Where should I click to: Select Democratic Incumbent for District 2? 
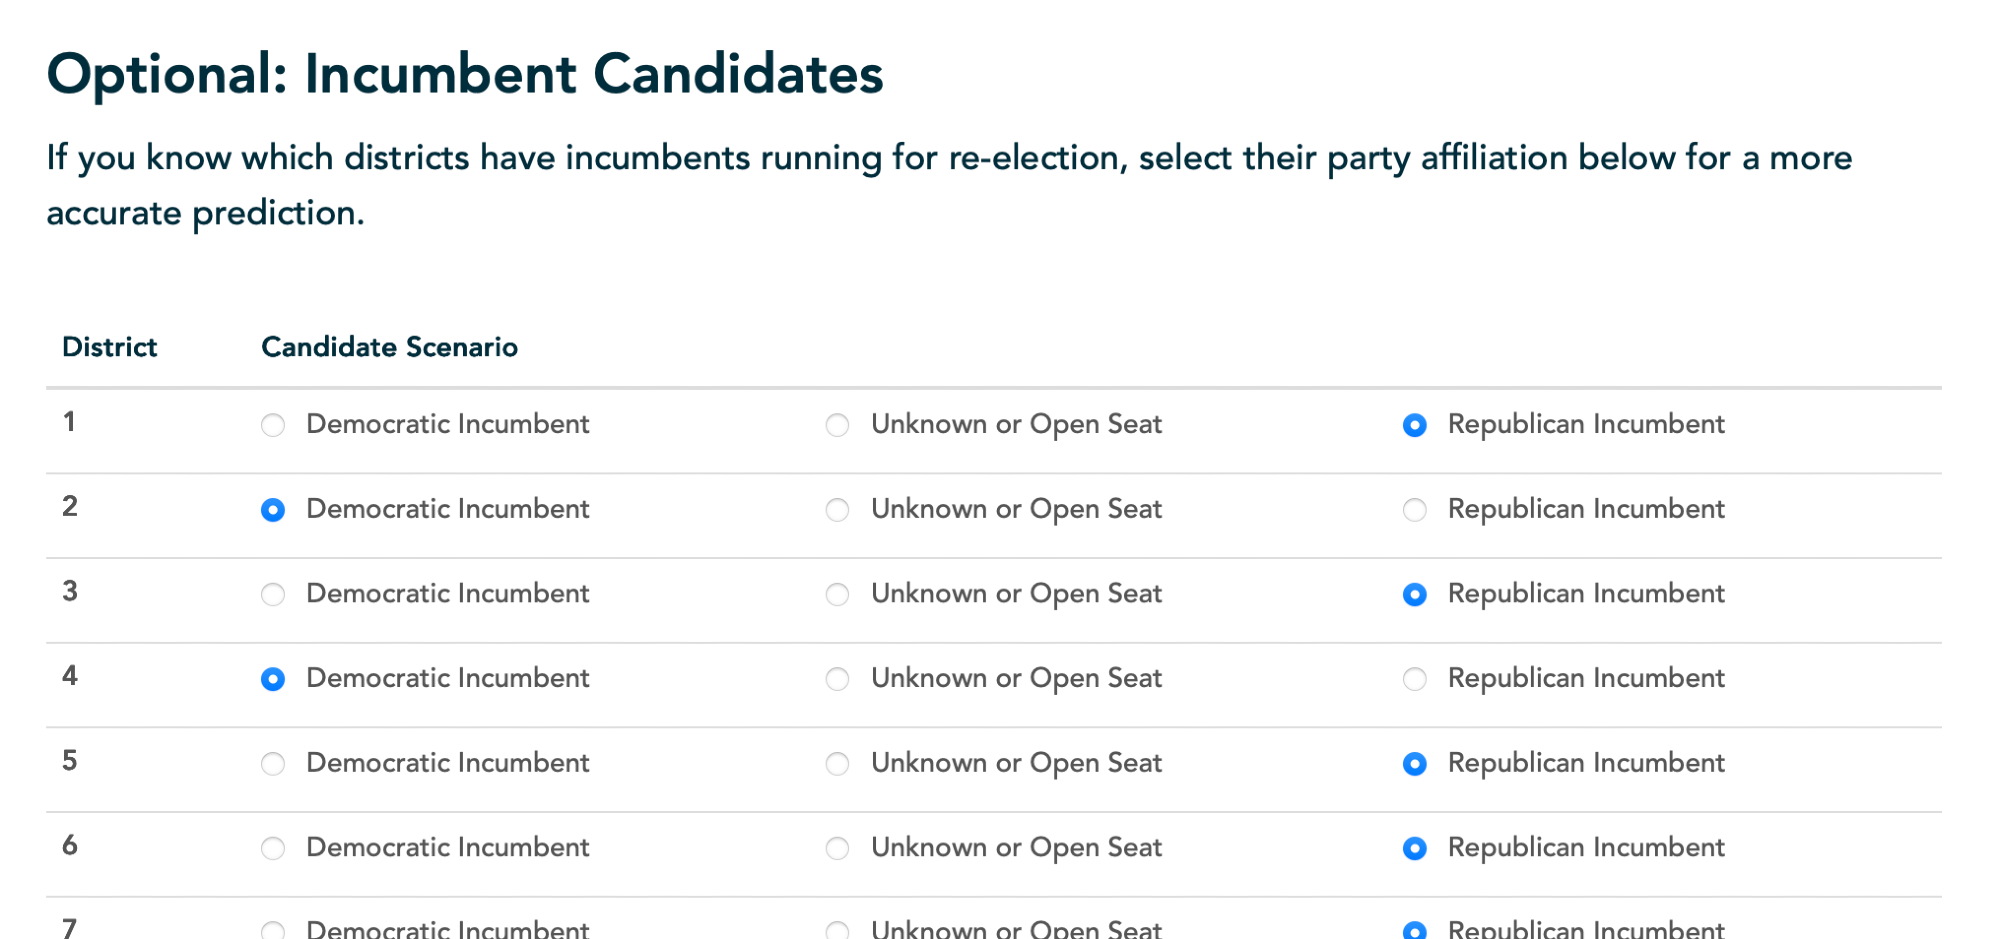[273, 510]
